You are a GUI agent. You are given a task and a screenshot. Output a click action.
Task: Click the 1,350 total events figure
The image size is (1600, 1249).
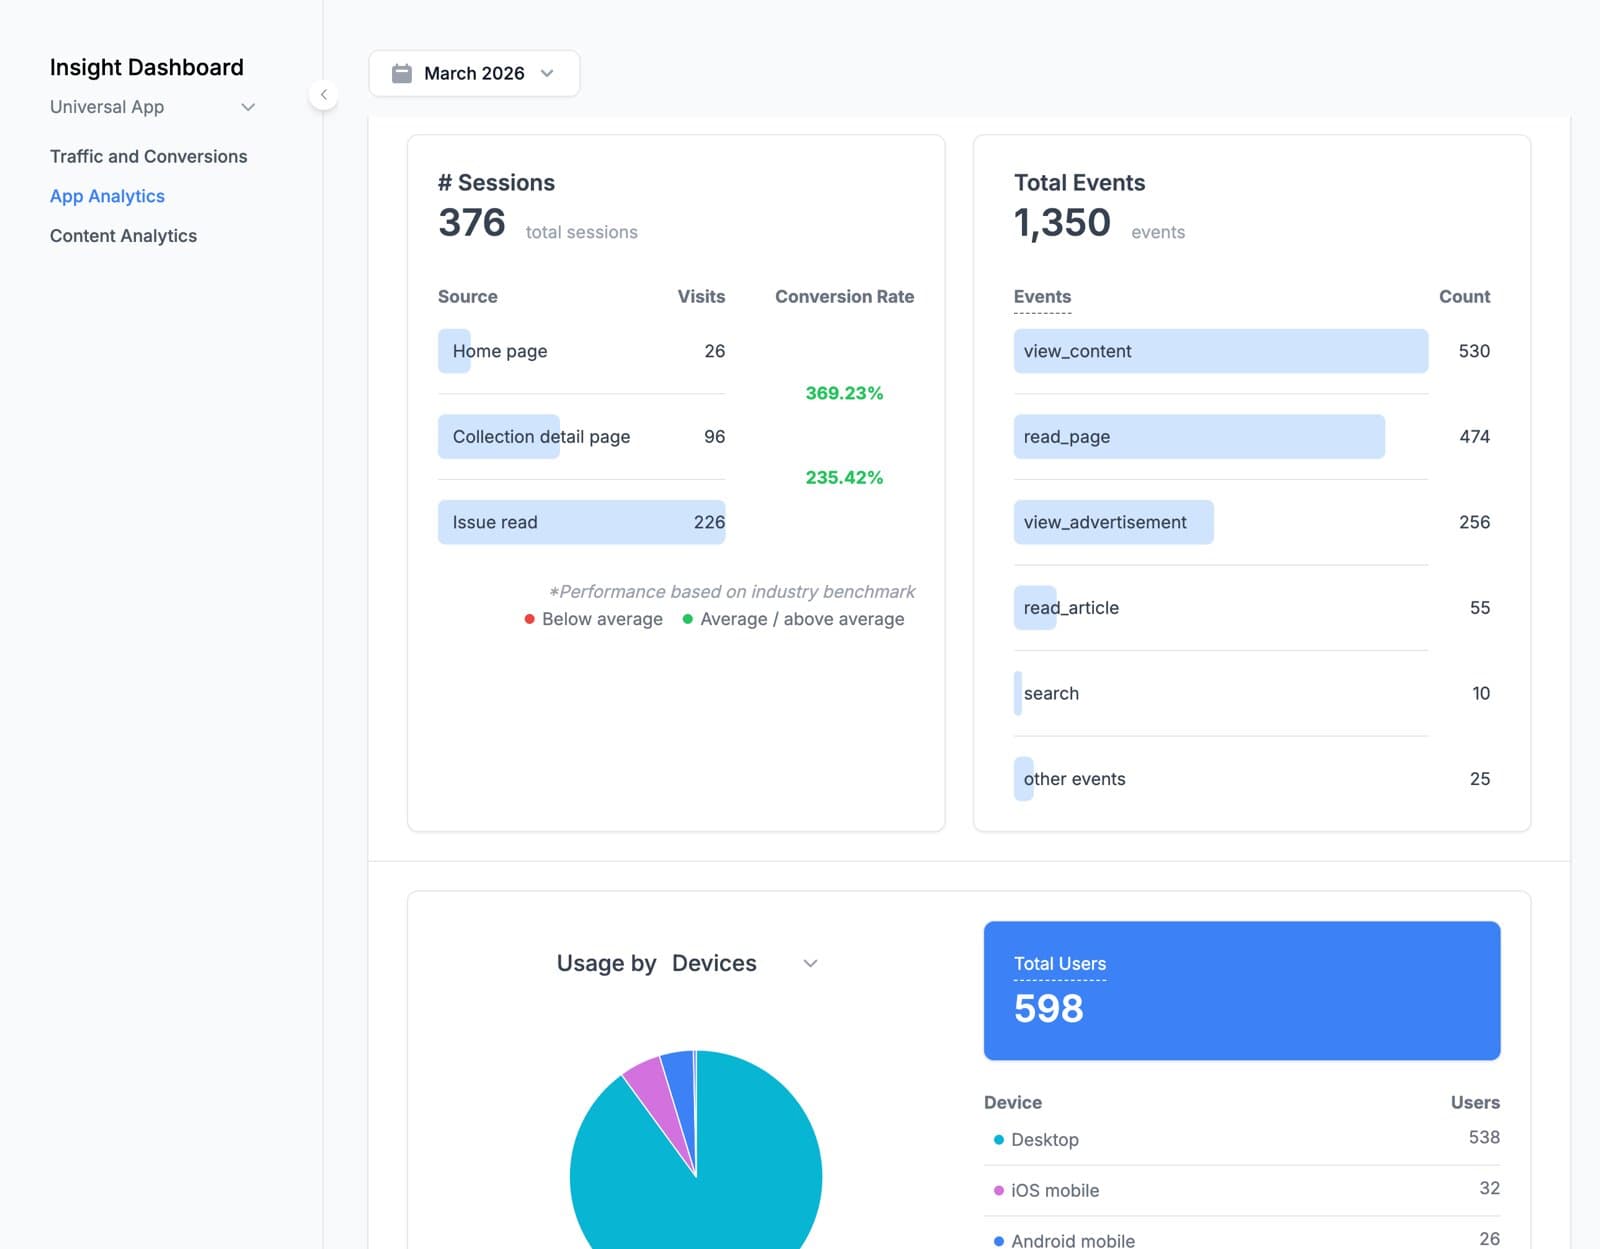(1062, 223)
